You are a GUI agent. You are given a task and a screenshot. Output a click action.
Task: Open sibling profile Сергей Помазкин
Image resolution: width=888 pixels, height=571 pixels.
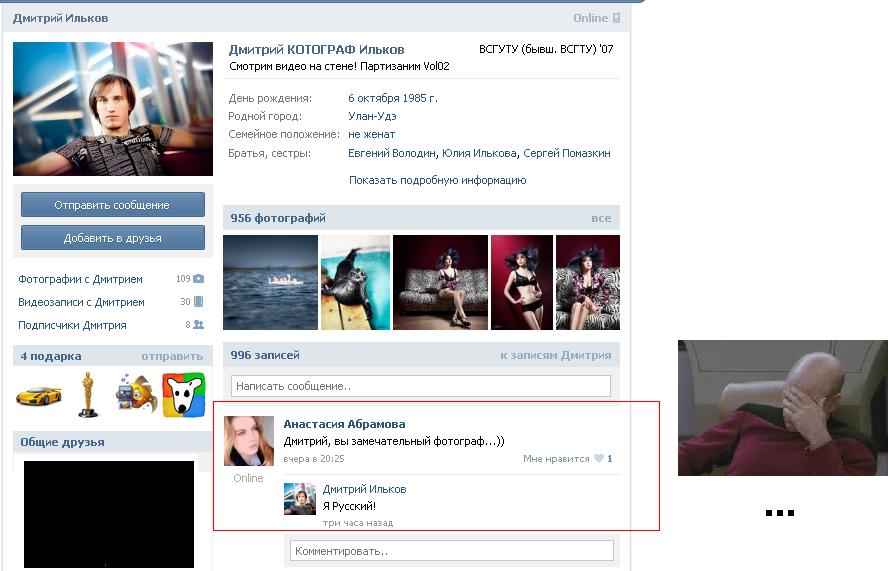(x=567, y=153)
